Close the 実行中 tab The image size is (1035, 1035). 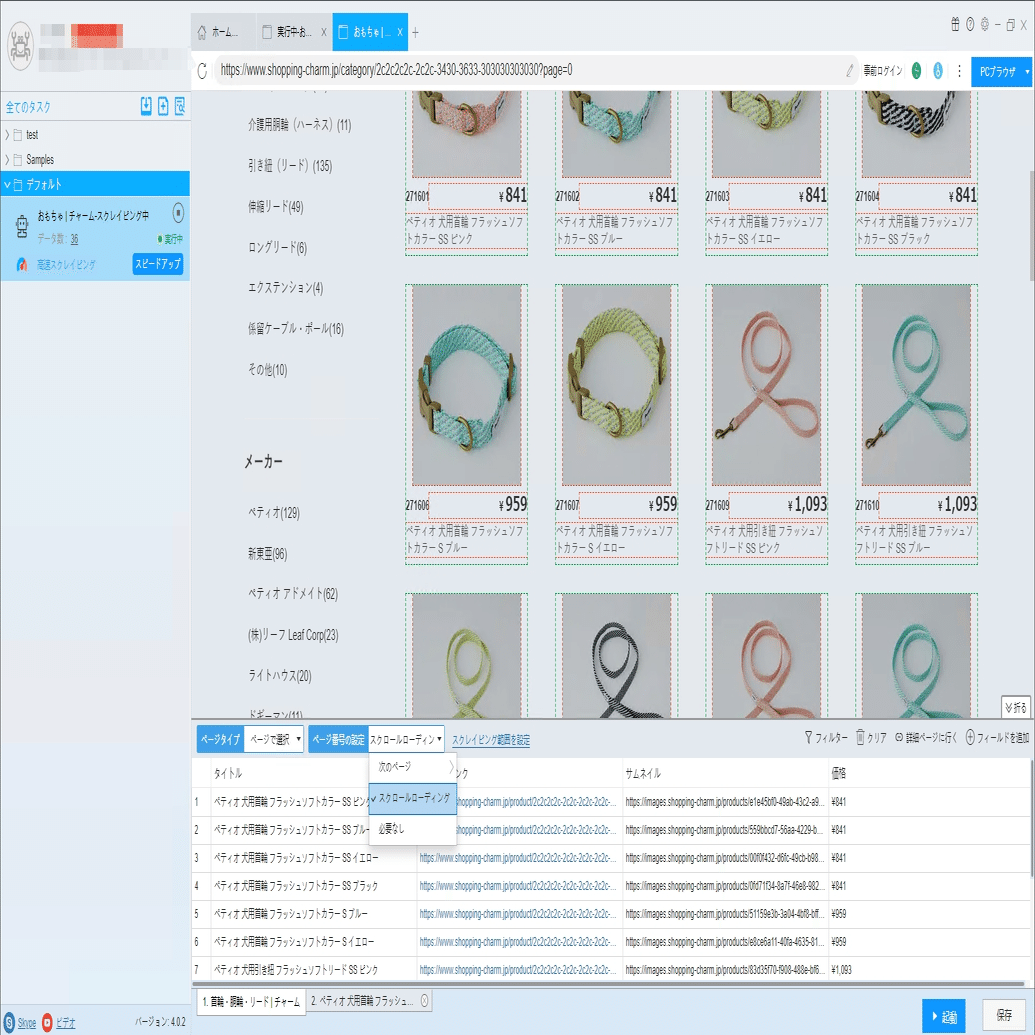point(323,32)
